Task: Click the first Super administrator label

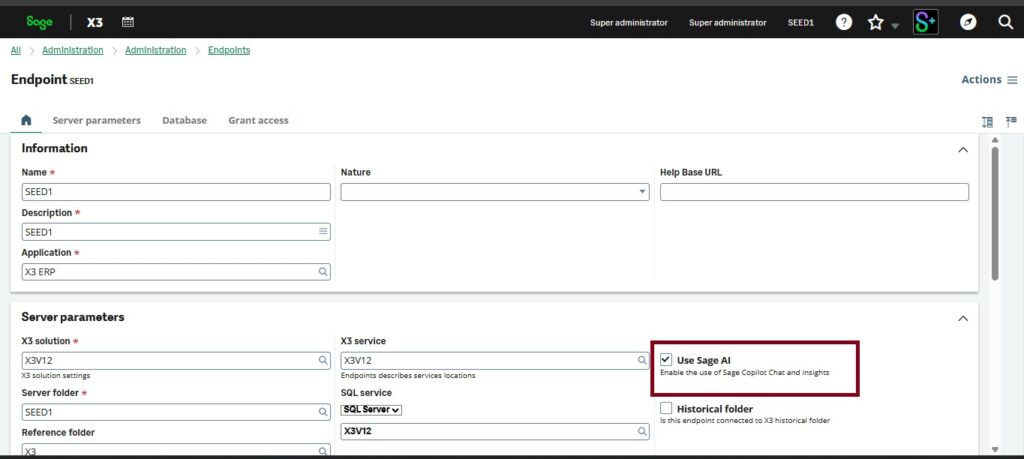Action: pyautogui.click(x=629, y=23)
